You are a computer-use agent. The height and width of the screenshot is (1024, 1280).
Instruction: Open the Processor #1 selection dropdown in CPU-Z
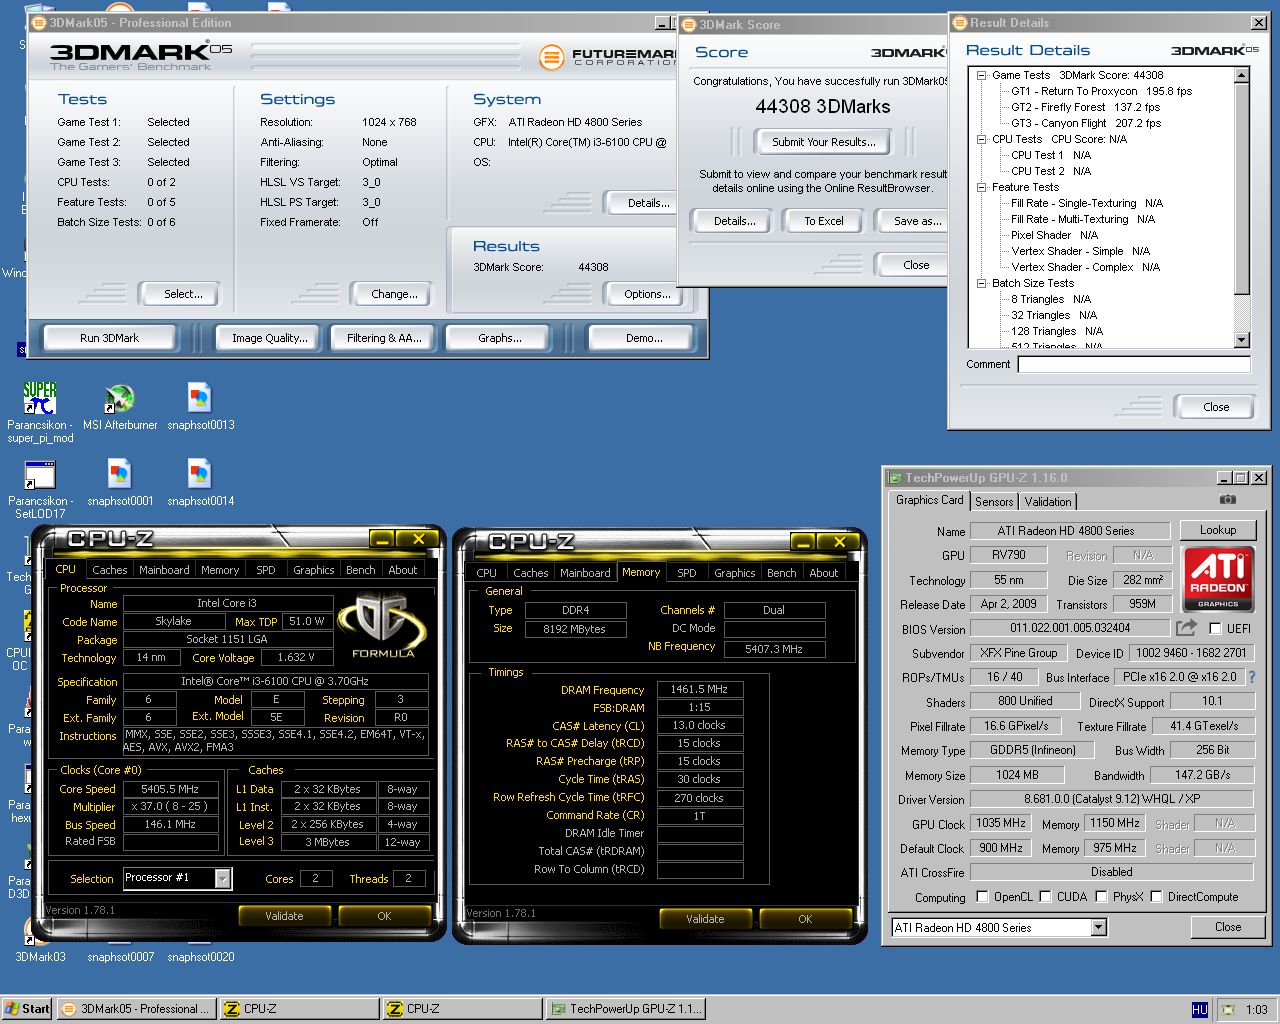(223, 878)
